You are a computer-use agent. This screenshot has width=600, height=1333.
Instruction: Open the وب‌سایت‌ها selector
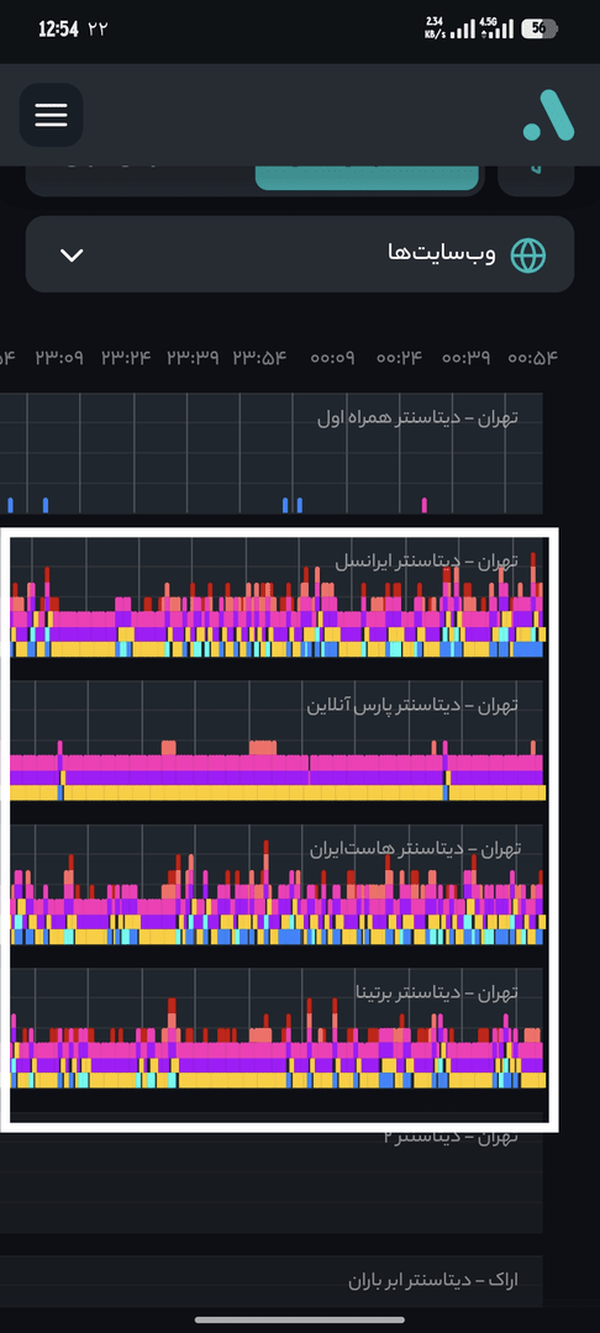click(300, 254)
